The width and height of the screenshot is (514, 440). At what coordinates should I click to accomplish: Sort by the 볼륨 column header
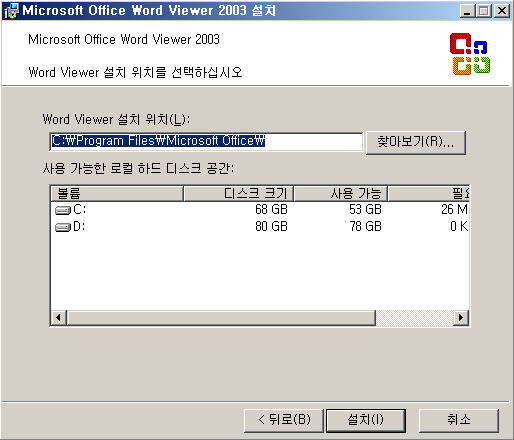(x=117, y=193)
